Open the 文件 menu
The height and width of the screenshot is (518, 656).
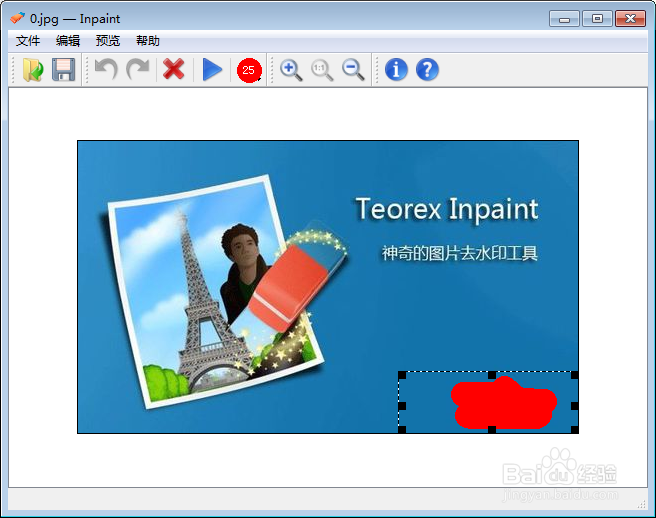click(28, 41)
